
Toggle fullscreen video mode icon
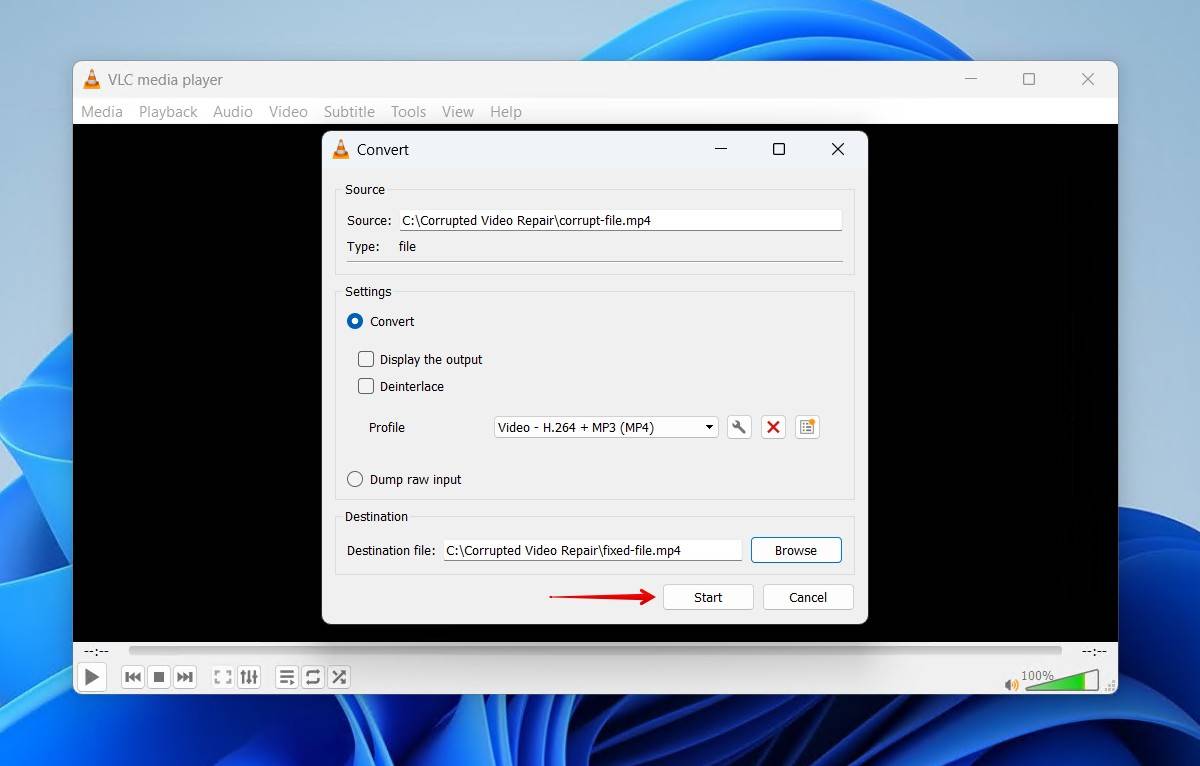pos(223,677)
